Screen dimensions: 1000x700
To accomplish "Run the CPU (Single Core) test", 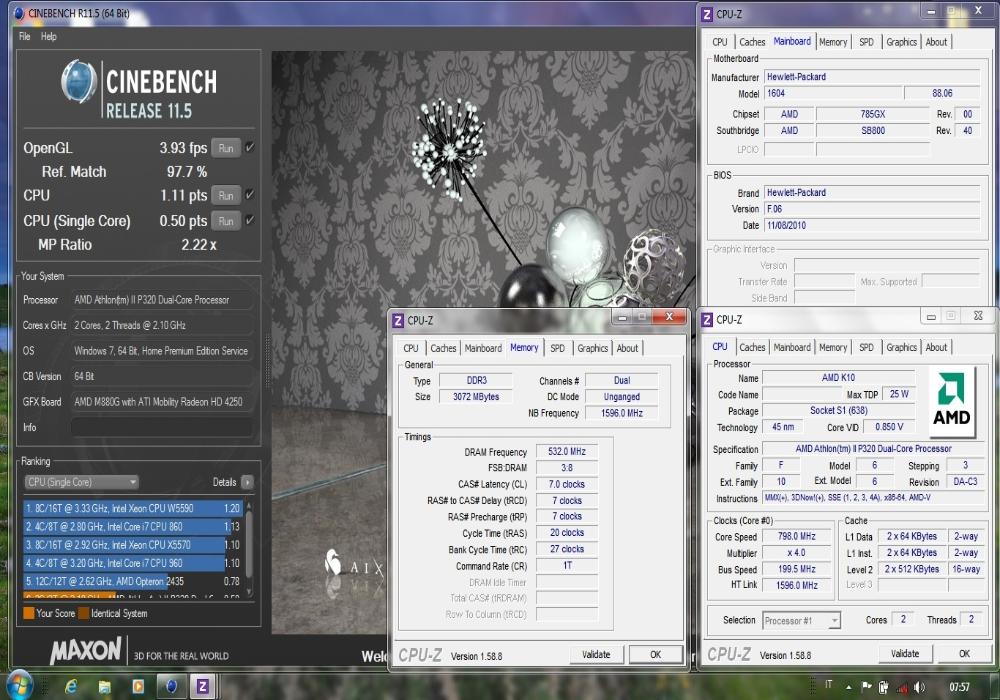I will pos(226,221).
